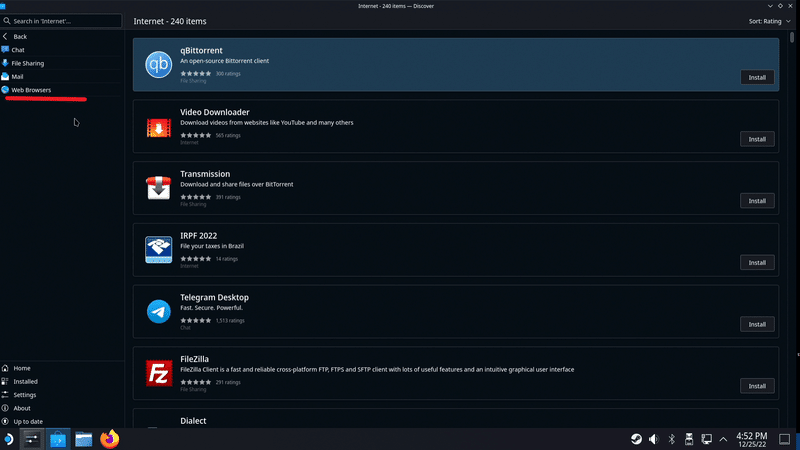Go Back in the sidebar
Image resolution: width=800 pixels, height=450 pixels.
tap(61, 37)
